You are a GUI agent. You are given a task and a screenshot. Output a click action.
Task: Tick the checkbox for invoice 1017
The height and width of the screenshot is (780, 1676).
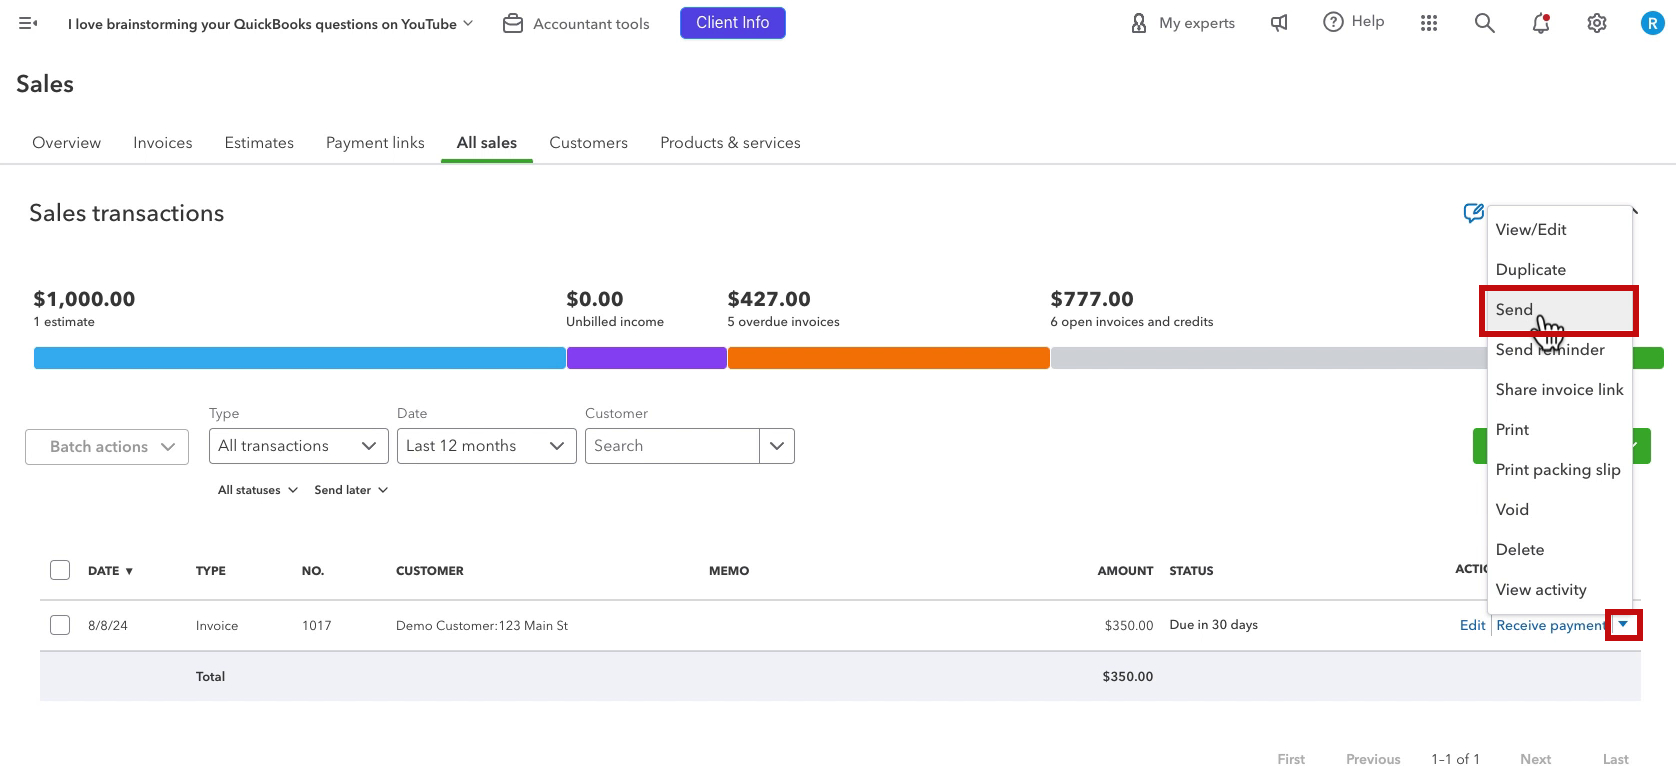tap(60, 625)
